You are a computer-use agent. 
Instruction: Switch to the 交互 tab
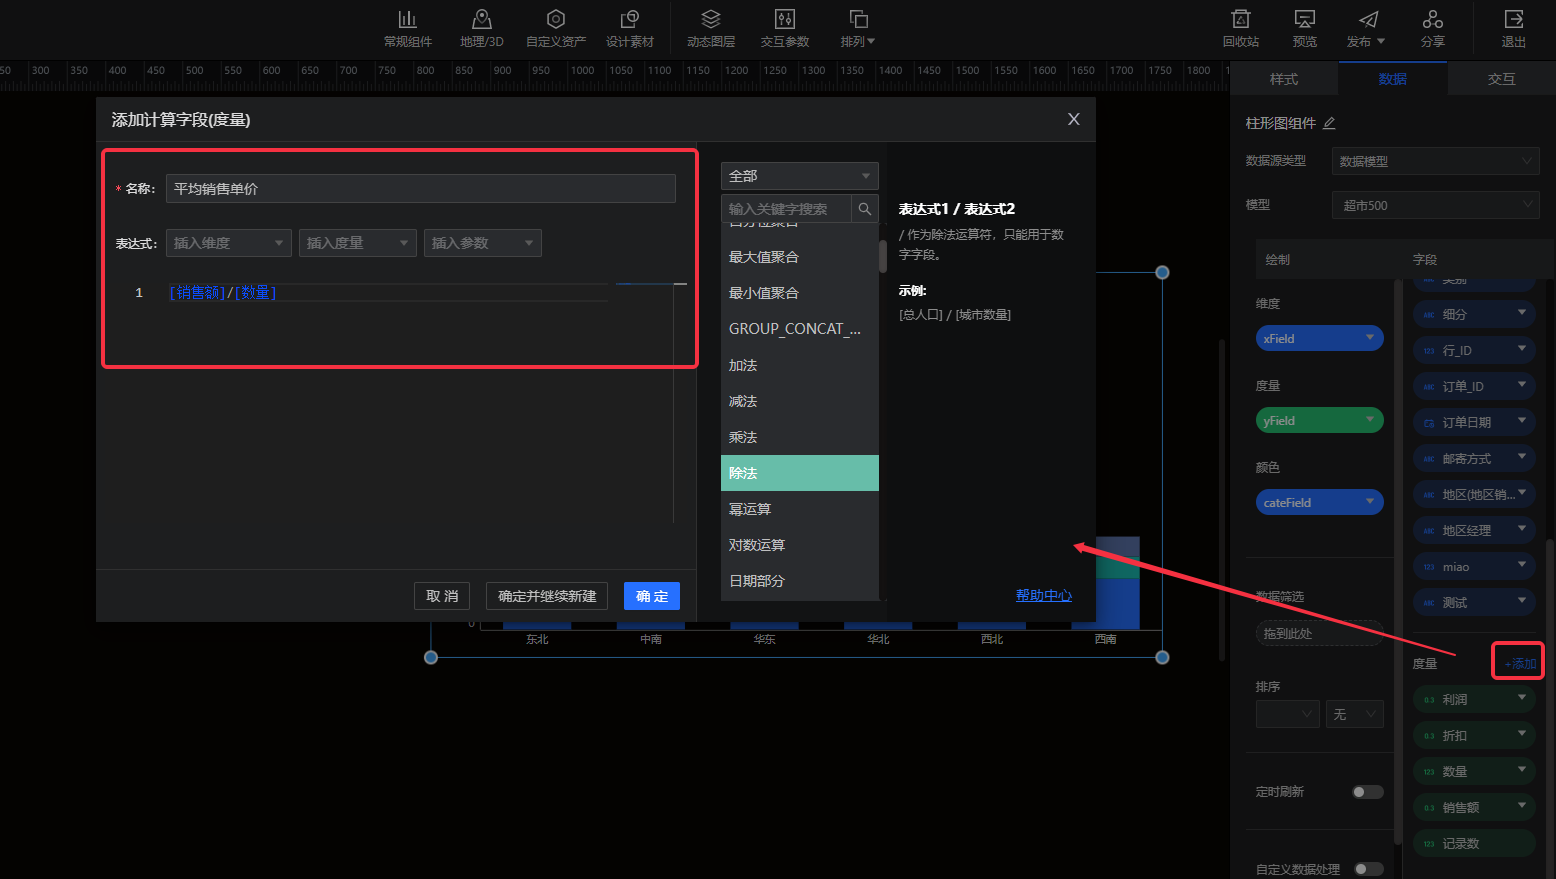coord(1501,79)
